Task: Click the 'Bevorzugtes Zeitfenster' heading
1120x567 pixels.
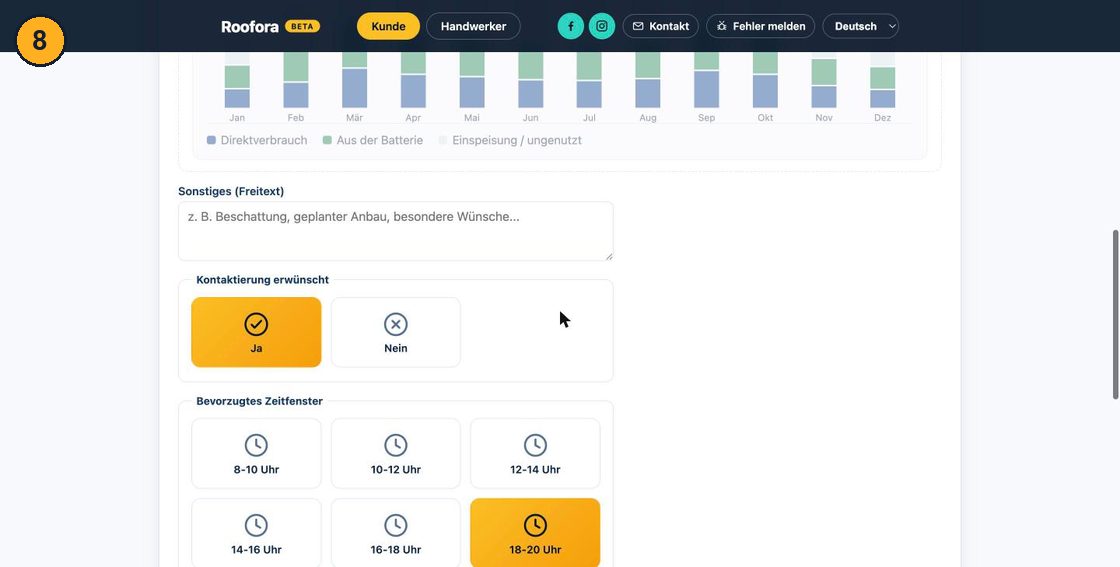Action: click(259, 401)
